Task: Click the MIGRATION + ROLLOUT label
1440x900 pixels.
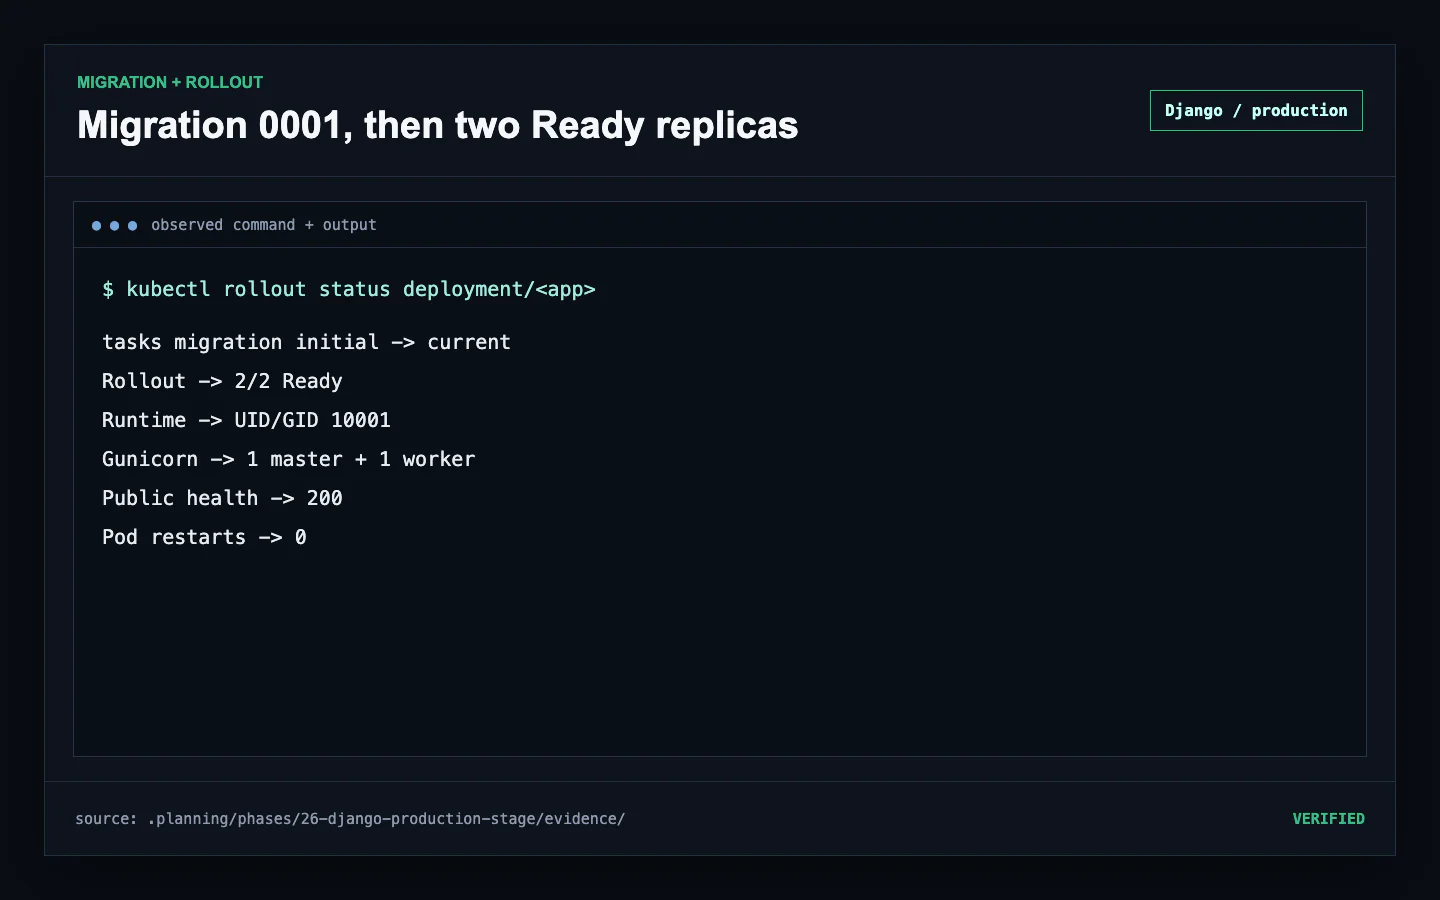Action: tap(170, 82)
